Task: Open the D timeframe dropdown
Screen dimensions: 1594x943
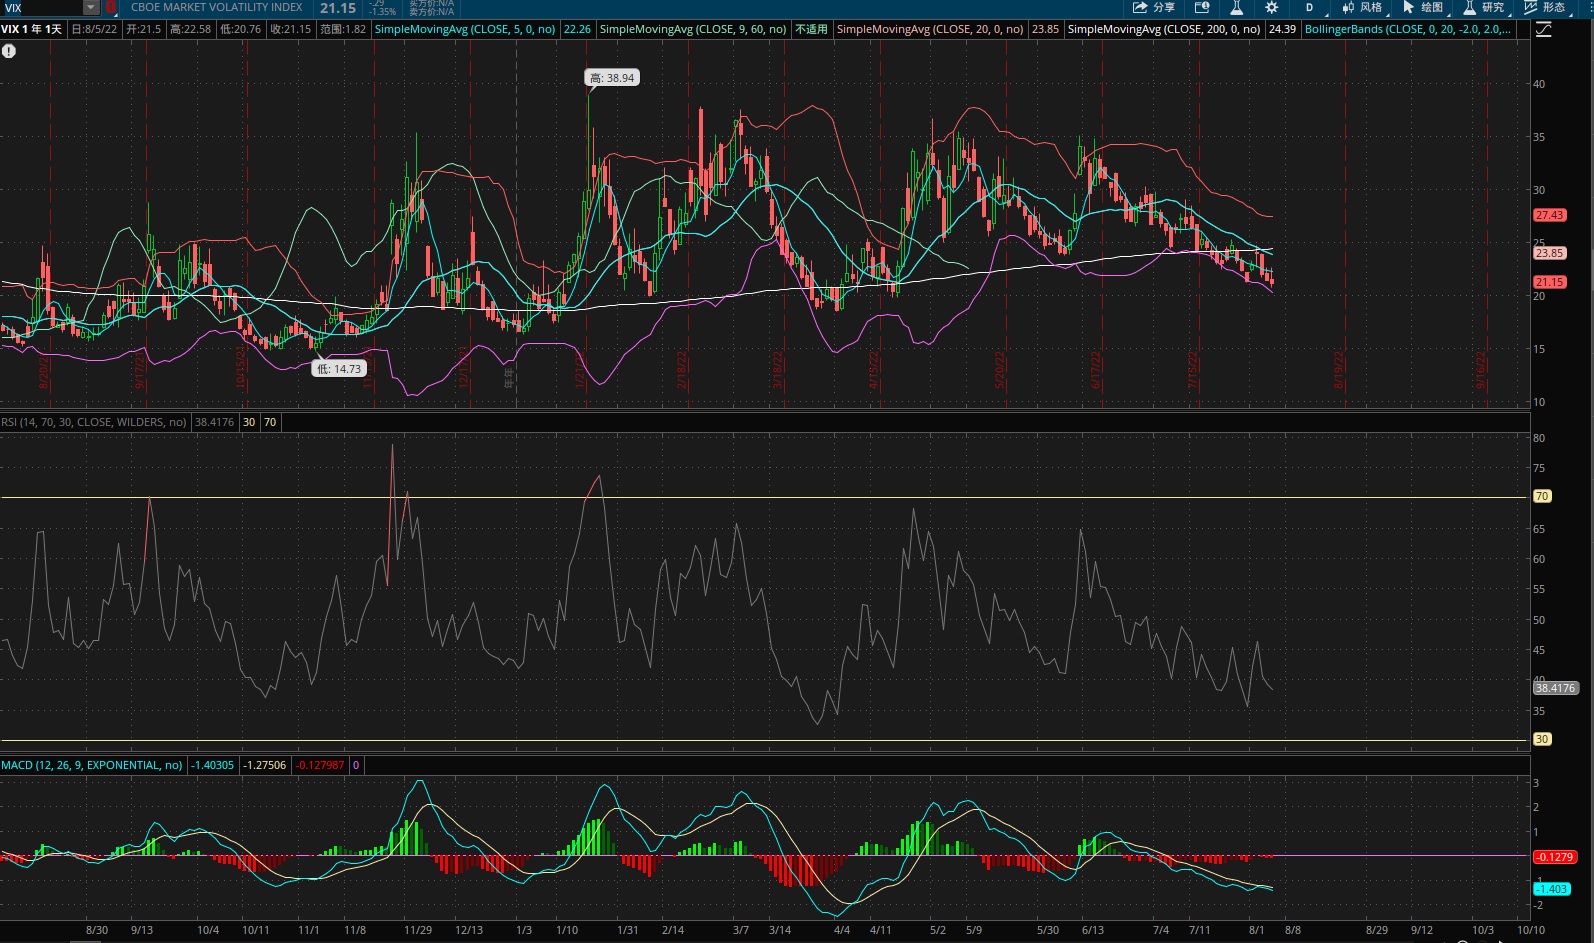Action: coord(1310,7)
